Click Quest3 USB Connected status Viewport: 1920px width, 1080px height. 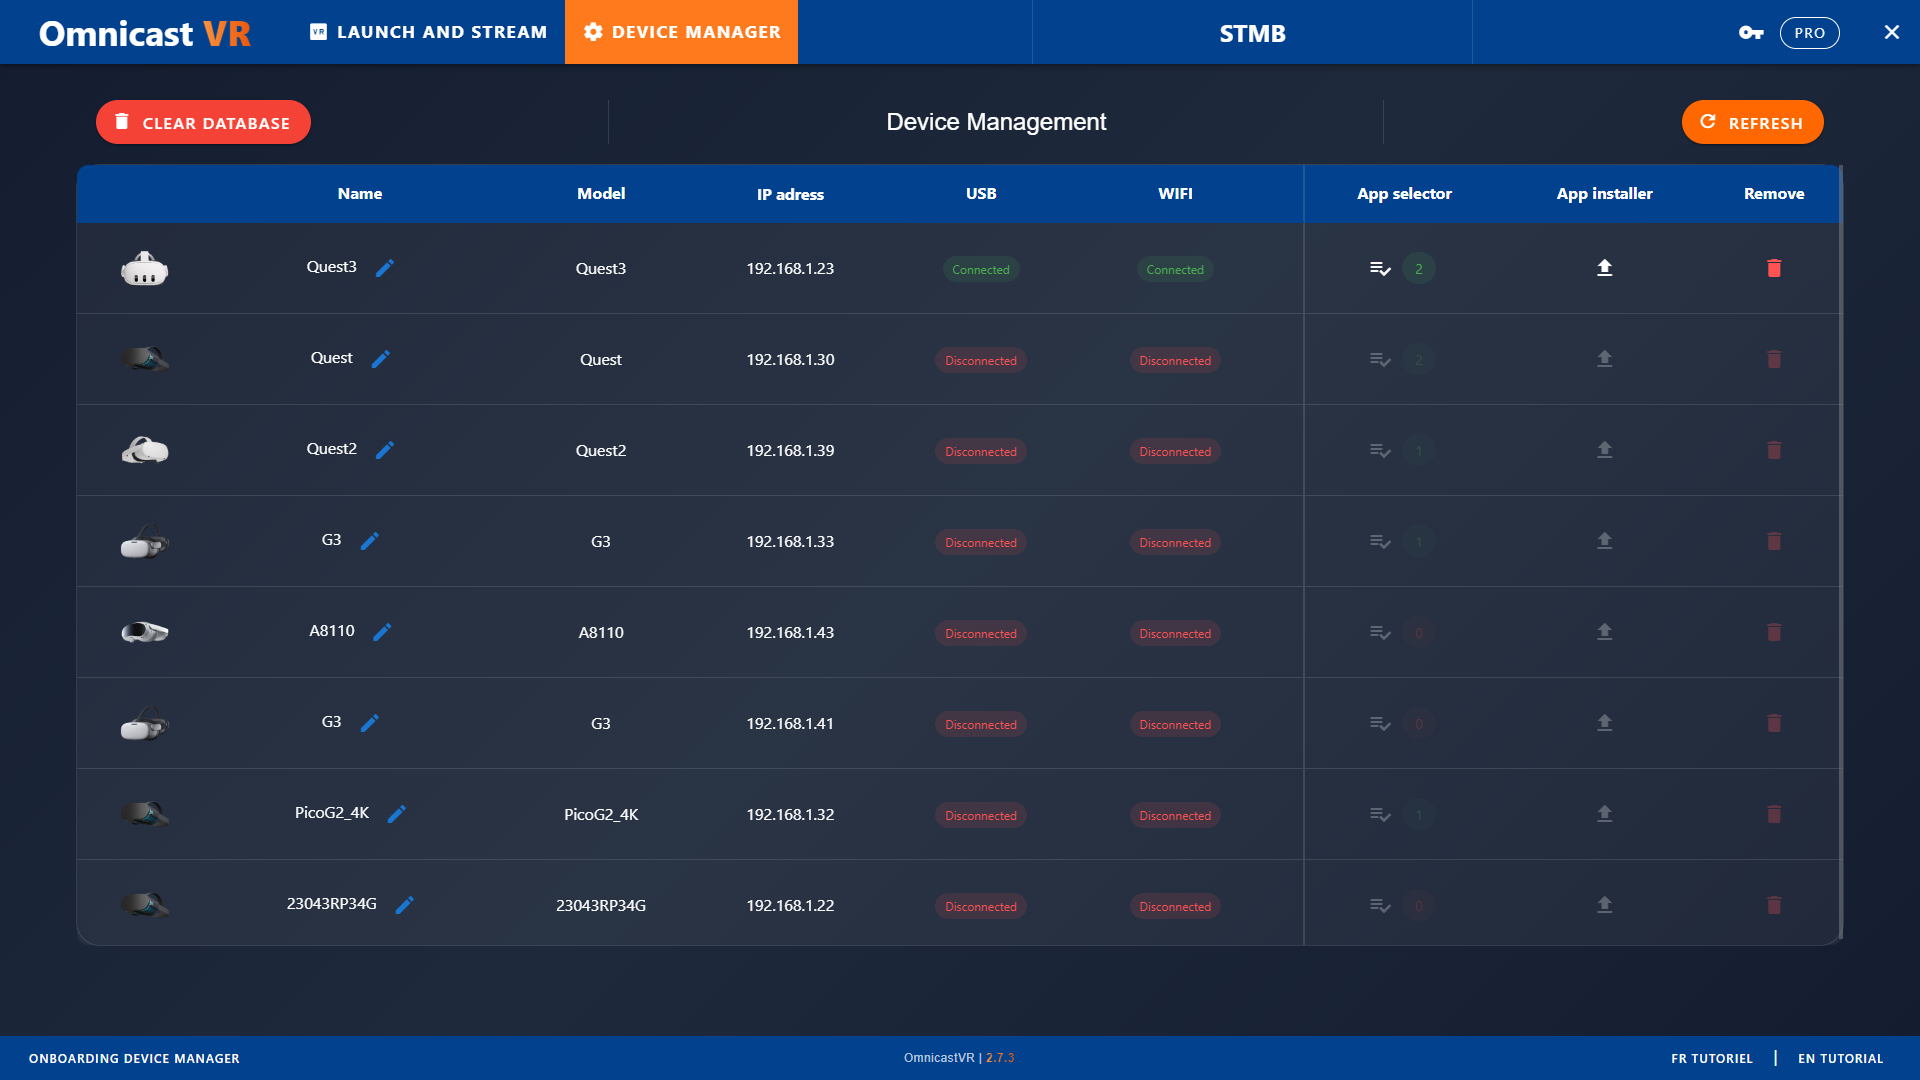pyautogui.click(x=981, y=269)
